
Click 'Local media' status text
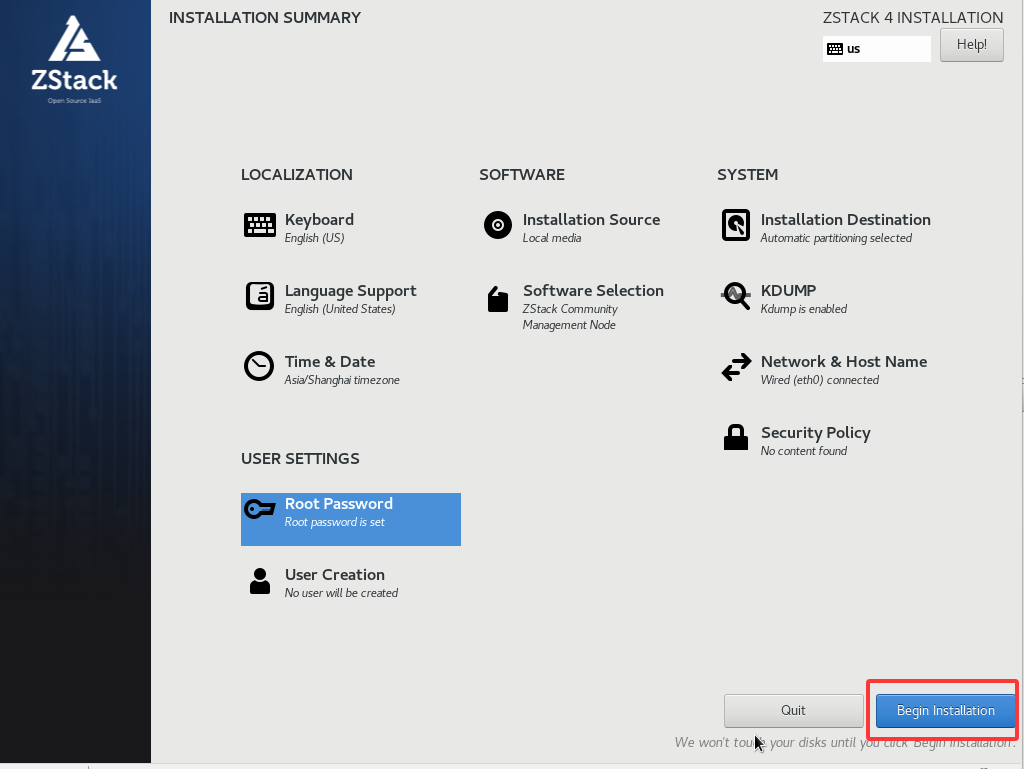point(551,238)
